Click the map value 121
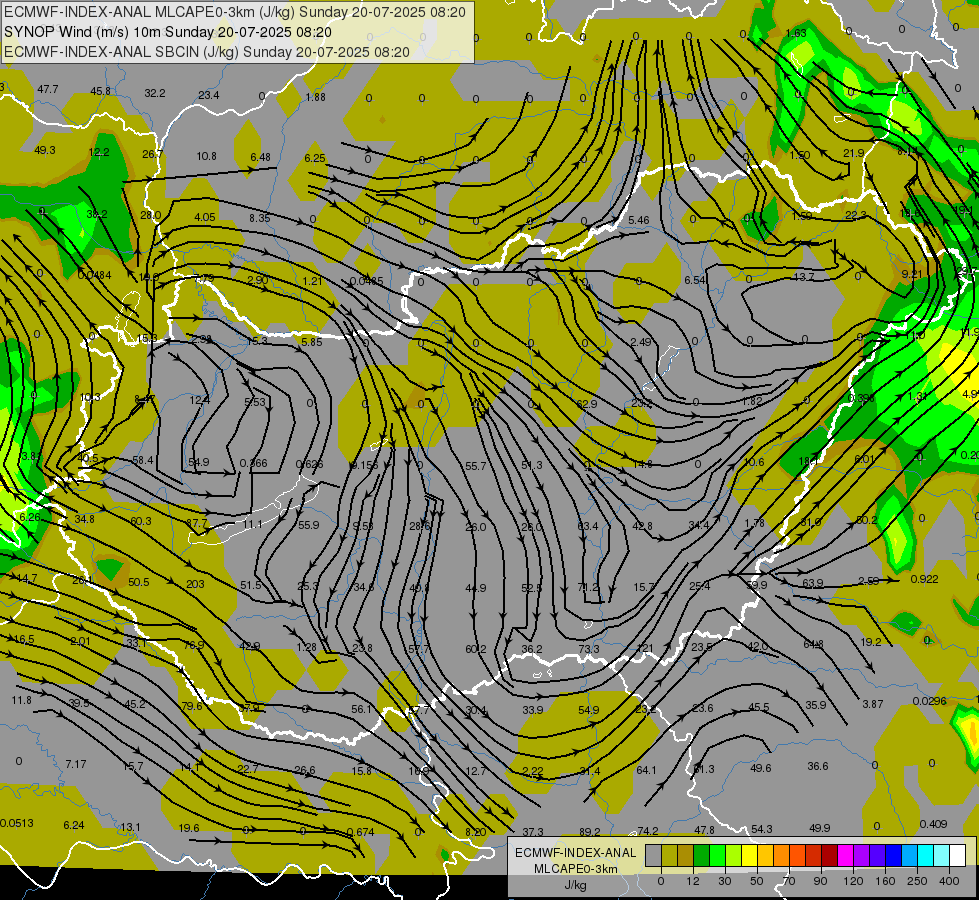The height and width of the screenshot is (900, 979). pyautogui.click(x=645, y=648)
